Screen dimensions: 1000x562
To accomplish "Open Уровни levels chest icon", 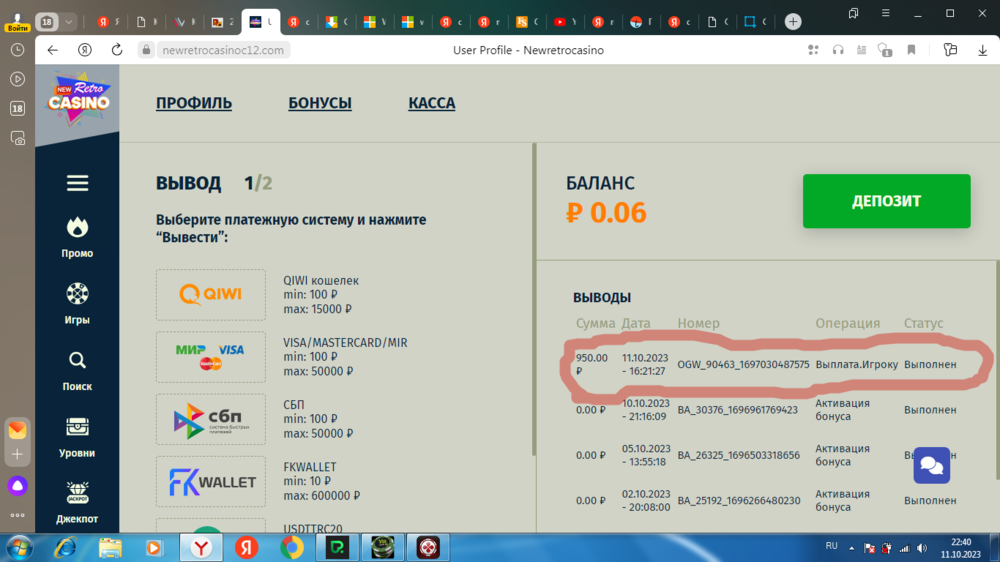I will pos(77,427).
